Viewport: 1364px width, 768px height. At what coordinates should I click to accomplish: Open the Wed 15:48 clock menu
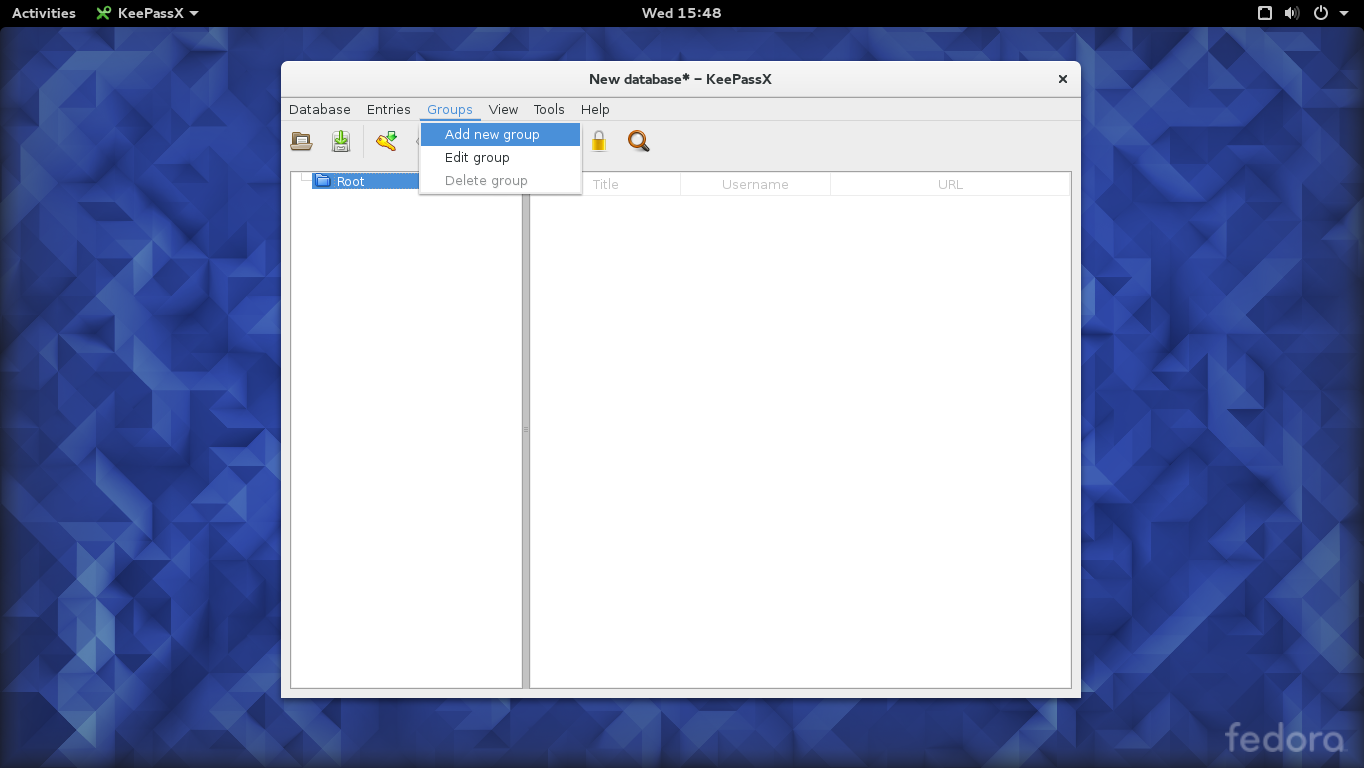(x=681, y=13)
